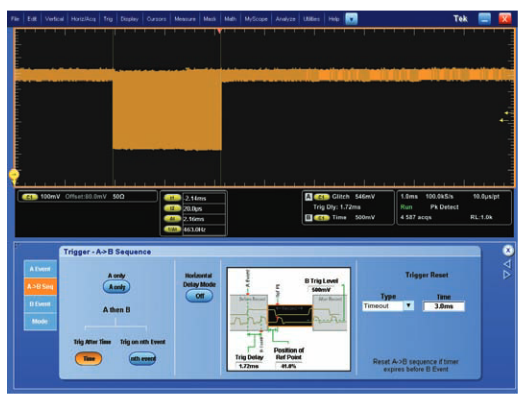The height and width of the screenshot is (397, 525).
Task: Select the A only trigger button
Action: pyautogui.click(x=117, y=287)
